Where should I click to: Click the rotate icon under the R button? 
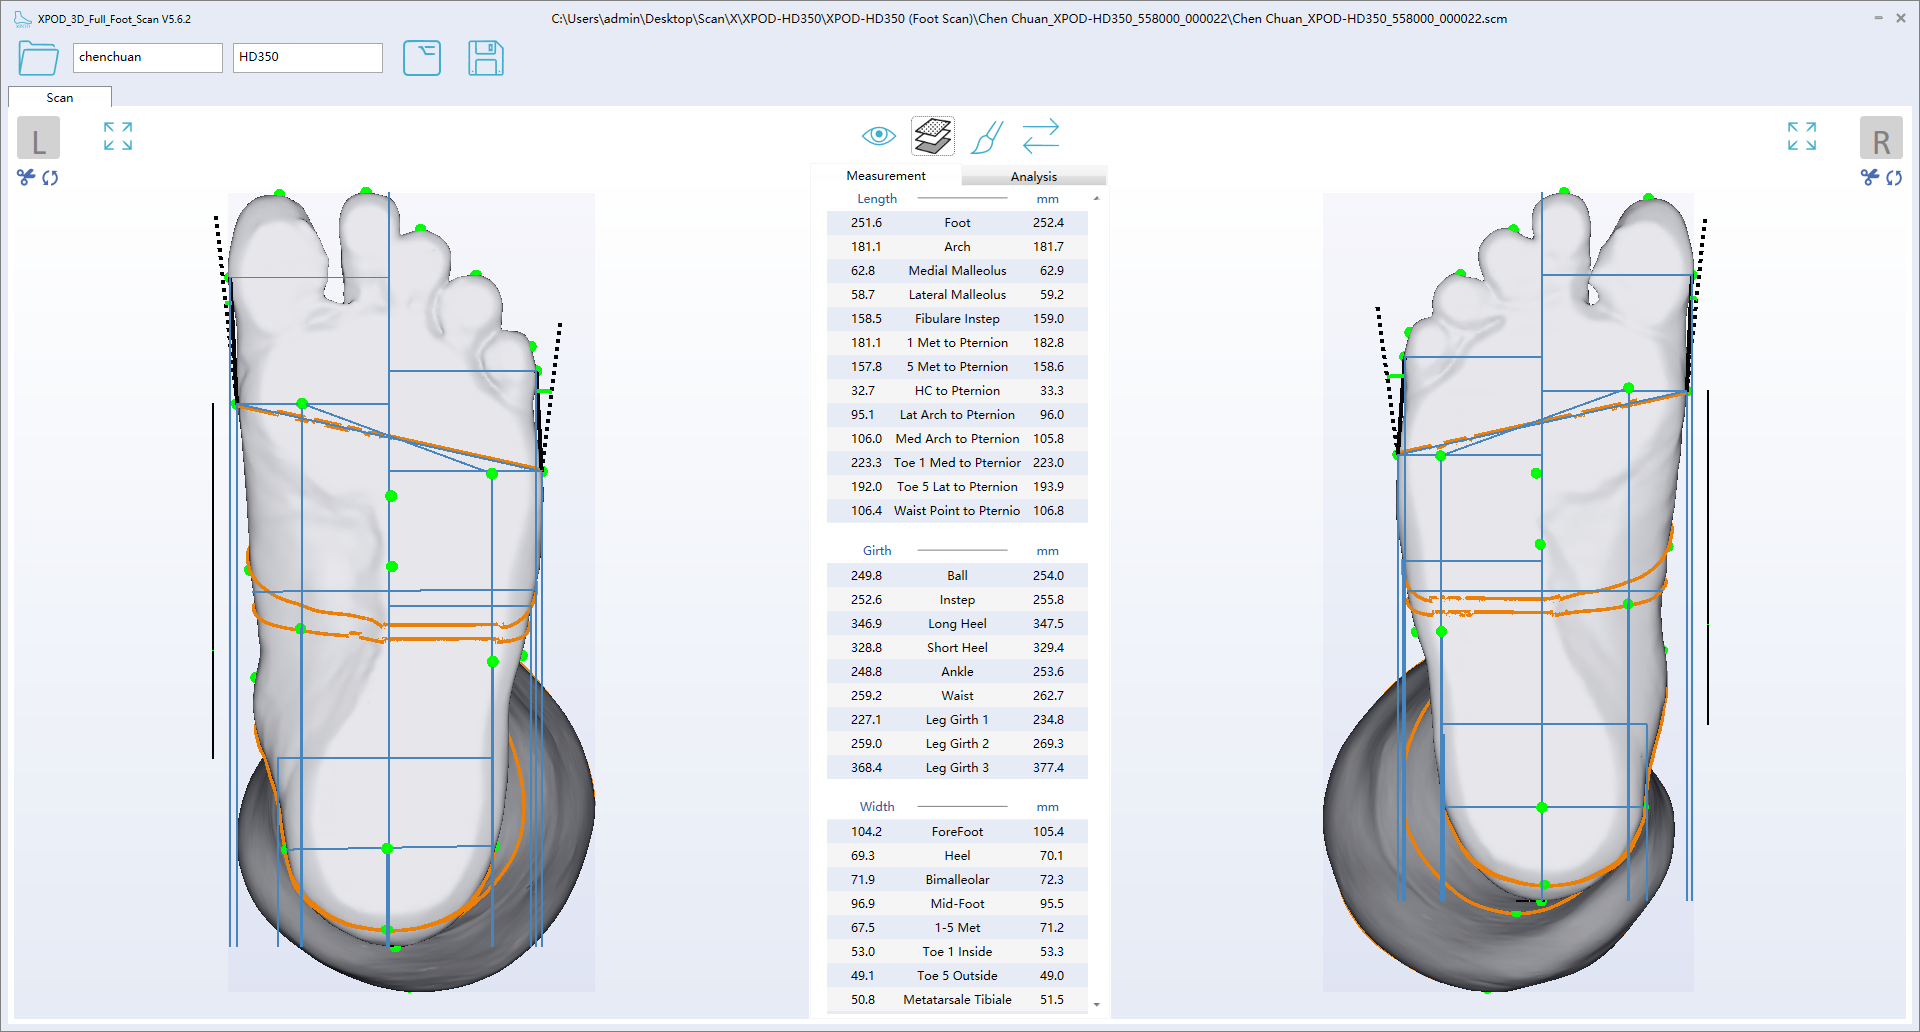(1894, 178)
